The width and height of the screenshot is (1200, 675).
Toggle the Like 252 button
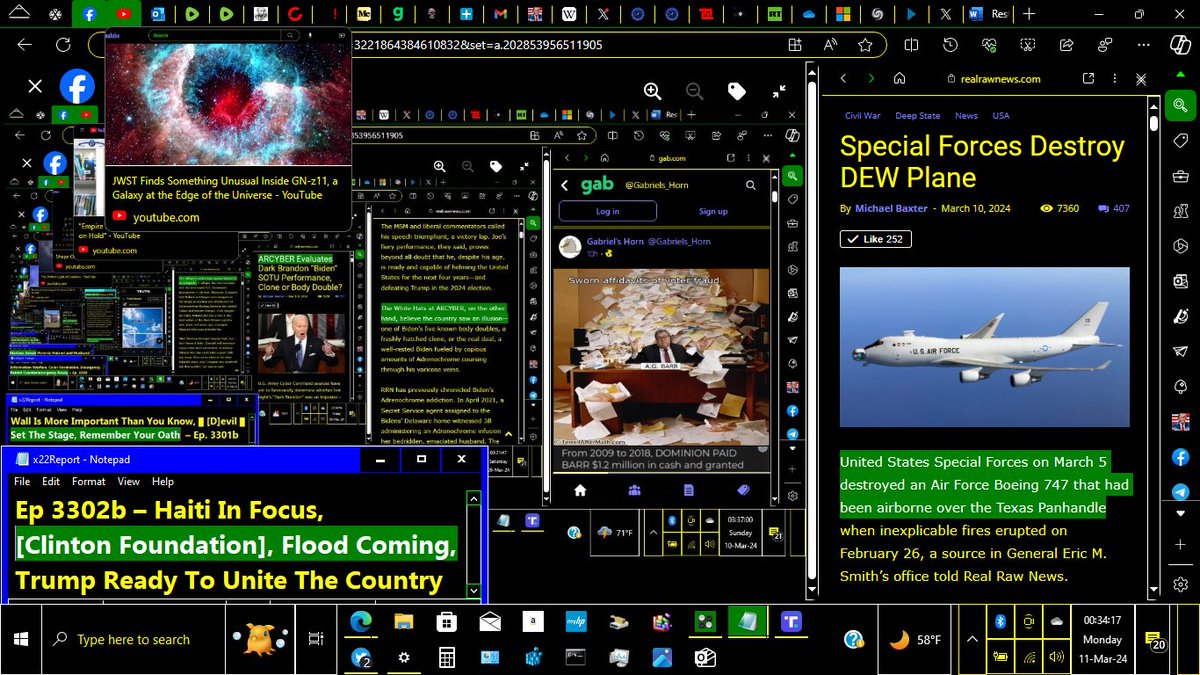875,239
